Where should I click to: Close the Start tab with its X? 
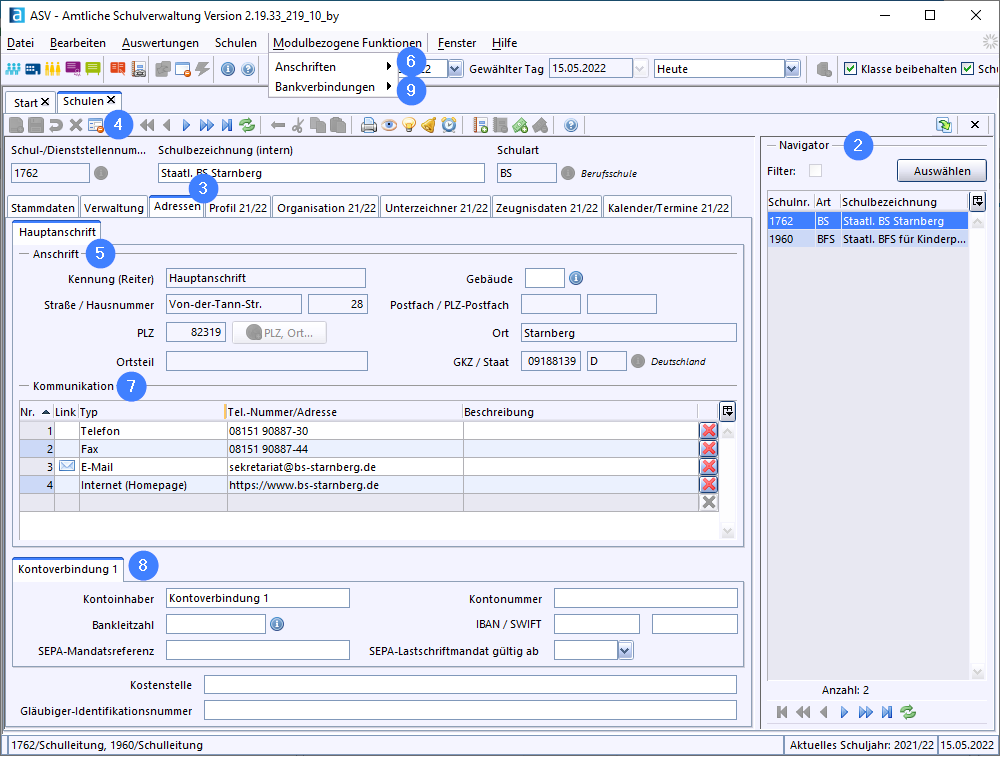coord(45,102)
